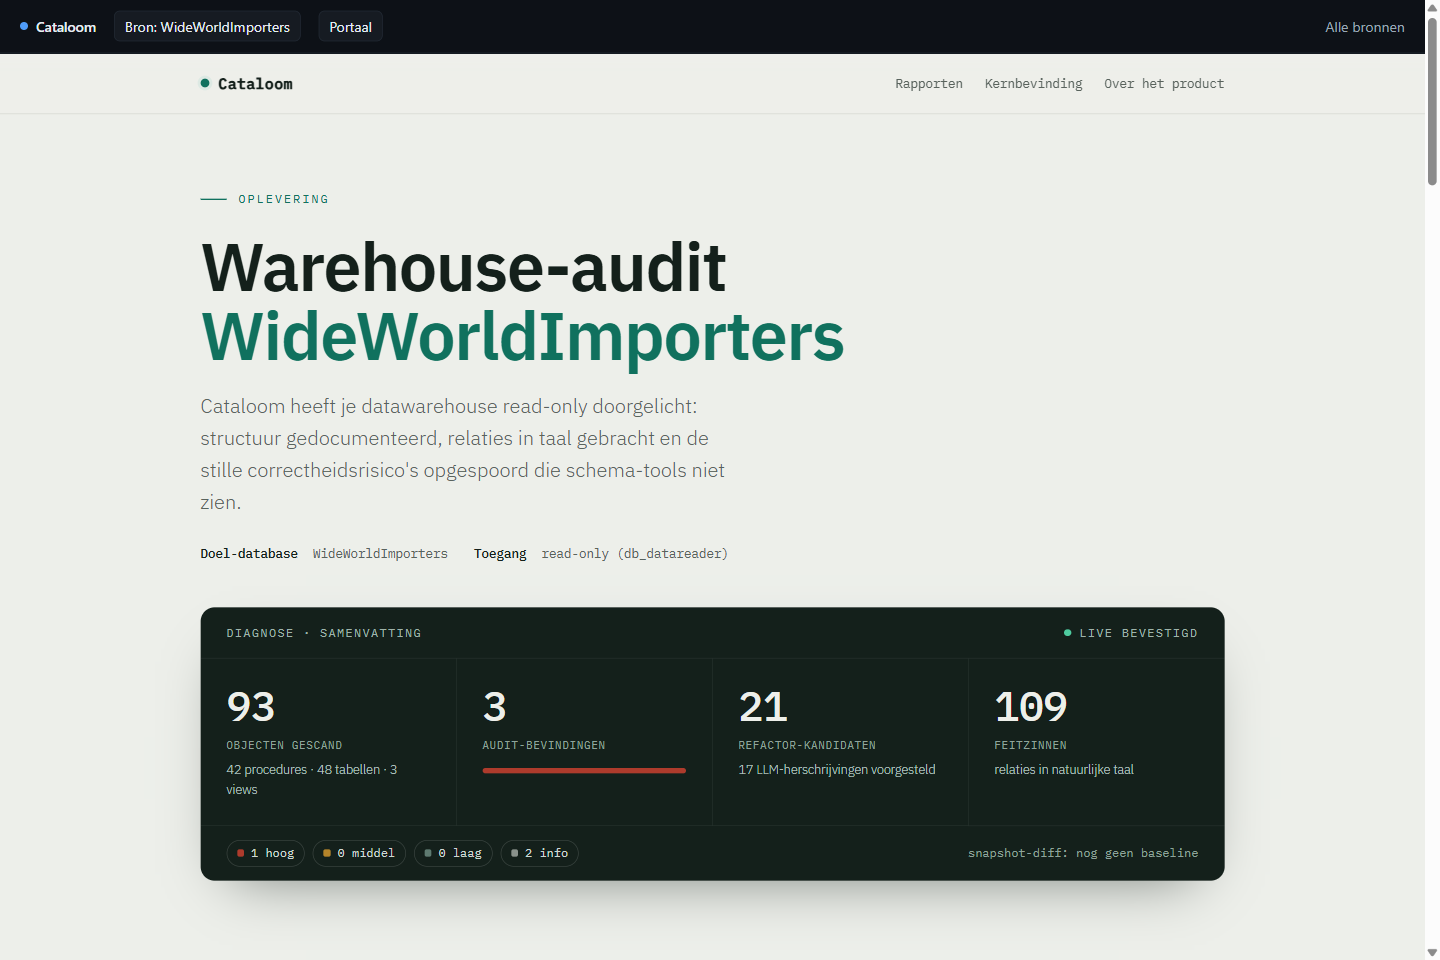Screen dimensions: 1440x960
Task: Click the 21 refactor-kandidaten figure
Action: (x=763, y=707)
